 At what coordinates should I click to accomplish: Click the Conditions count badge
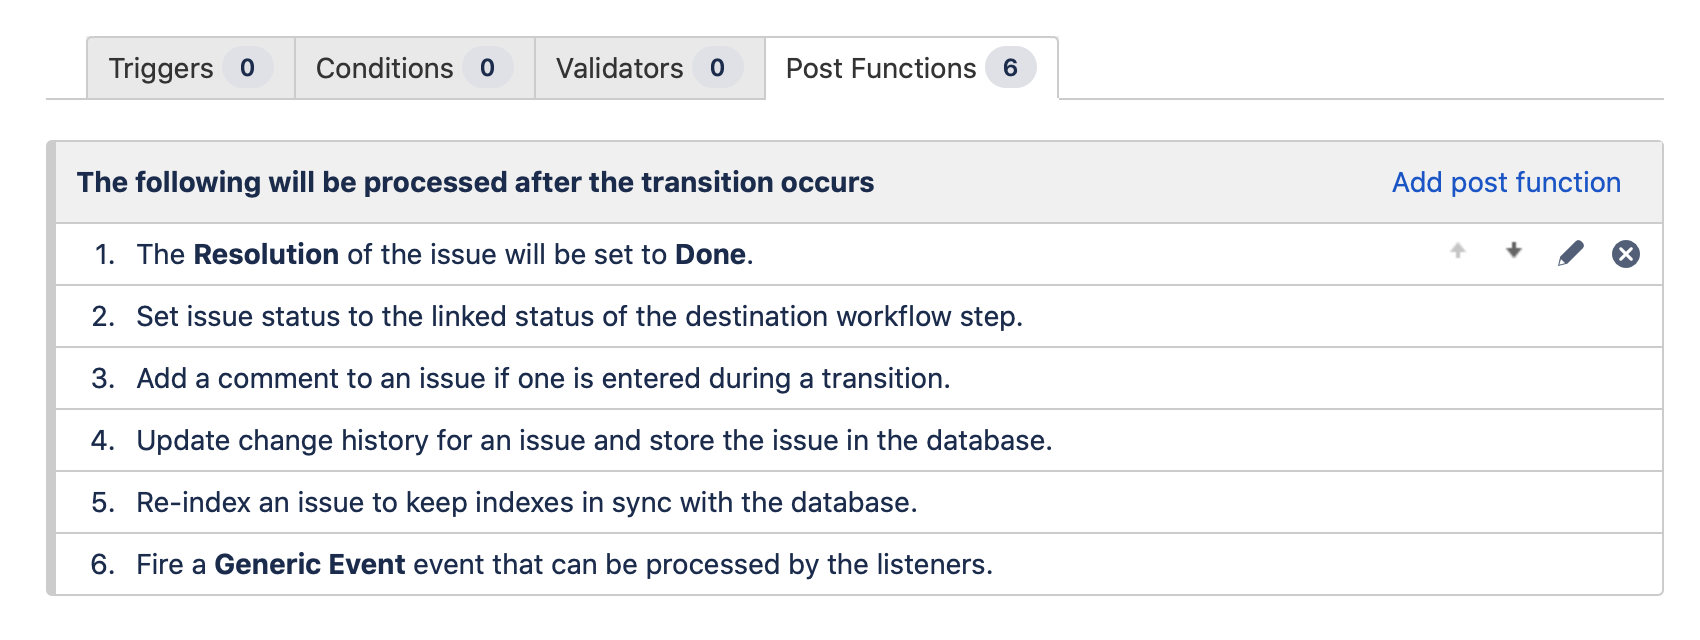point(487,68)
